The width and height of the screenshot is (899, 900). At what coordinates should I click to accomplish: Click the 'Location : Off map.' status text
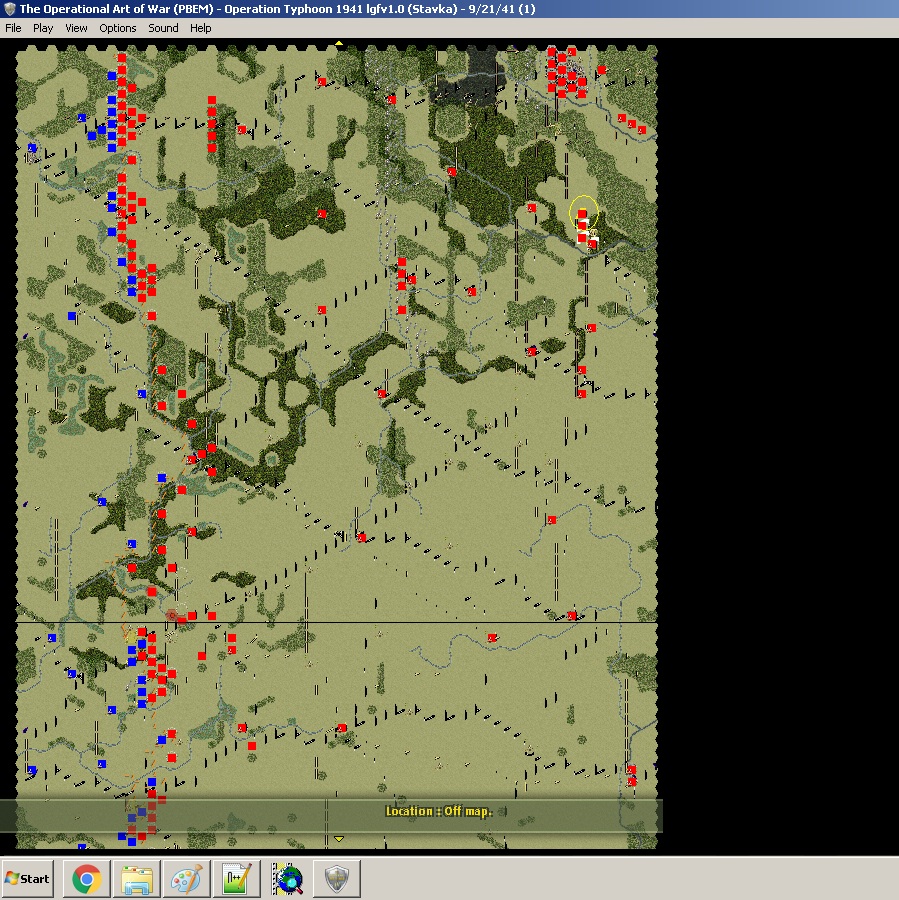[439, 811]
